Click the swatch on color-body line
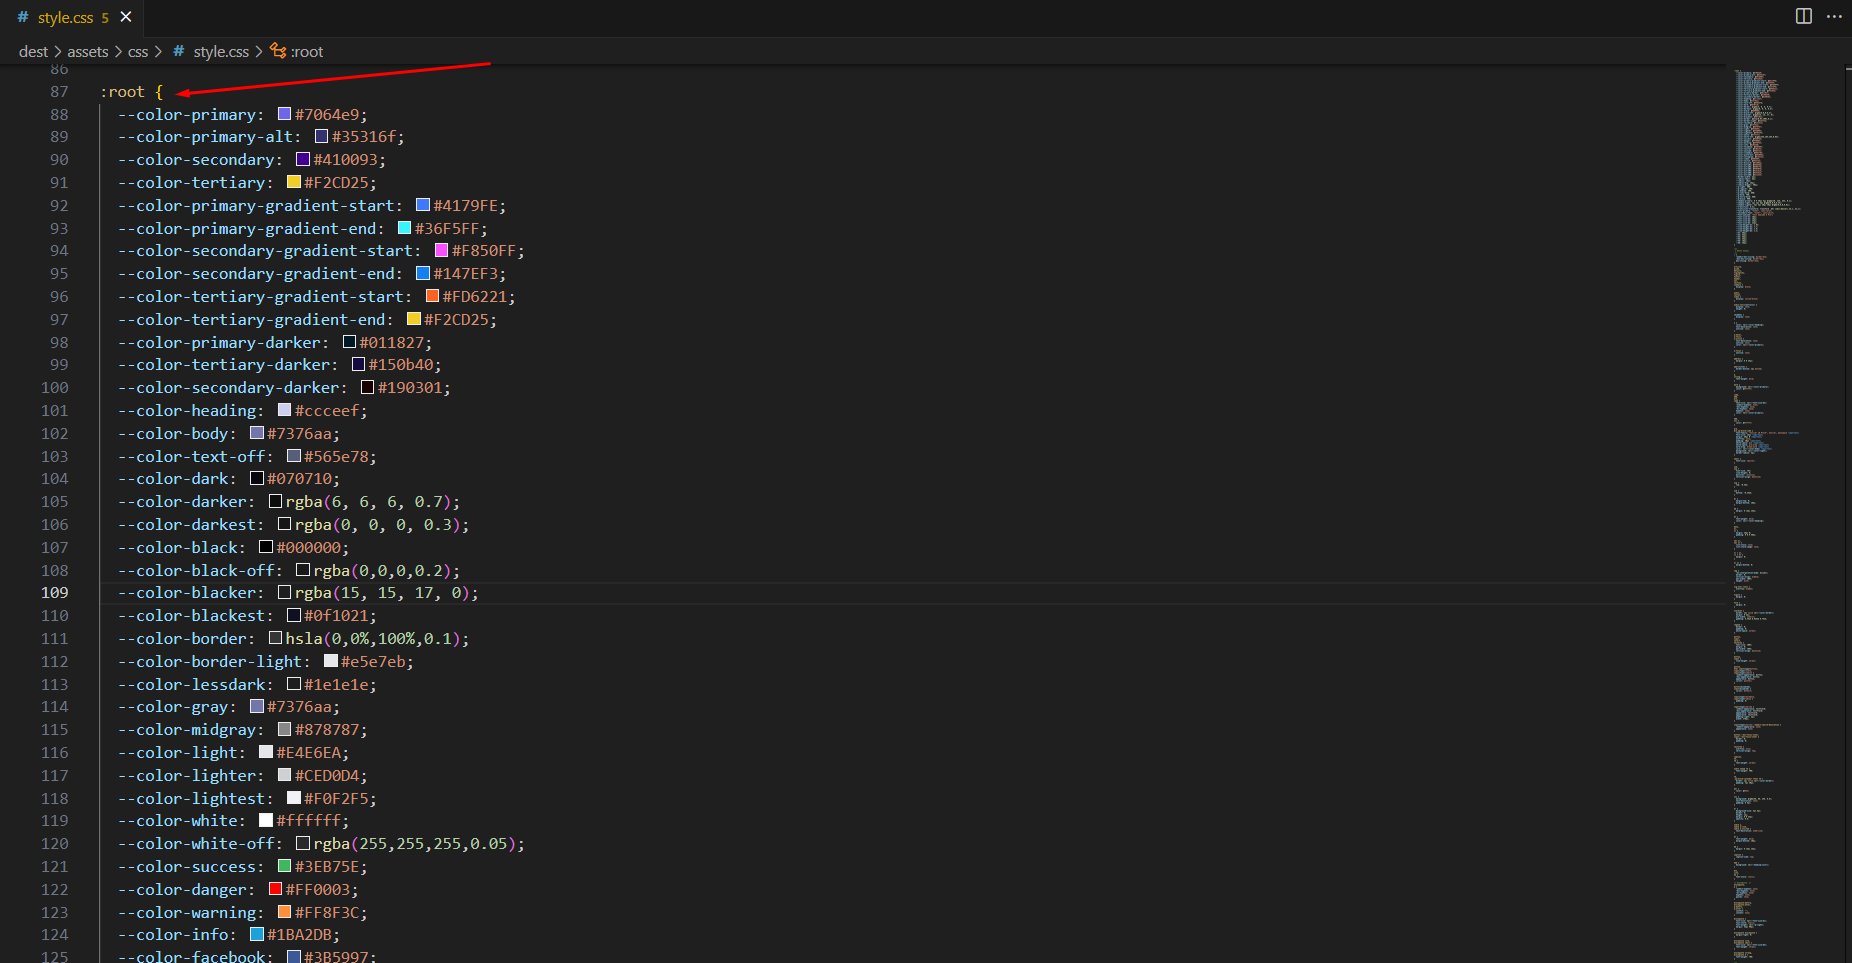The height and width of the screenshot is (963, 1852). point(257,433)
